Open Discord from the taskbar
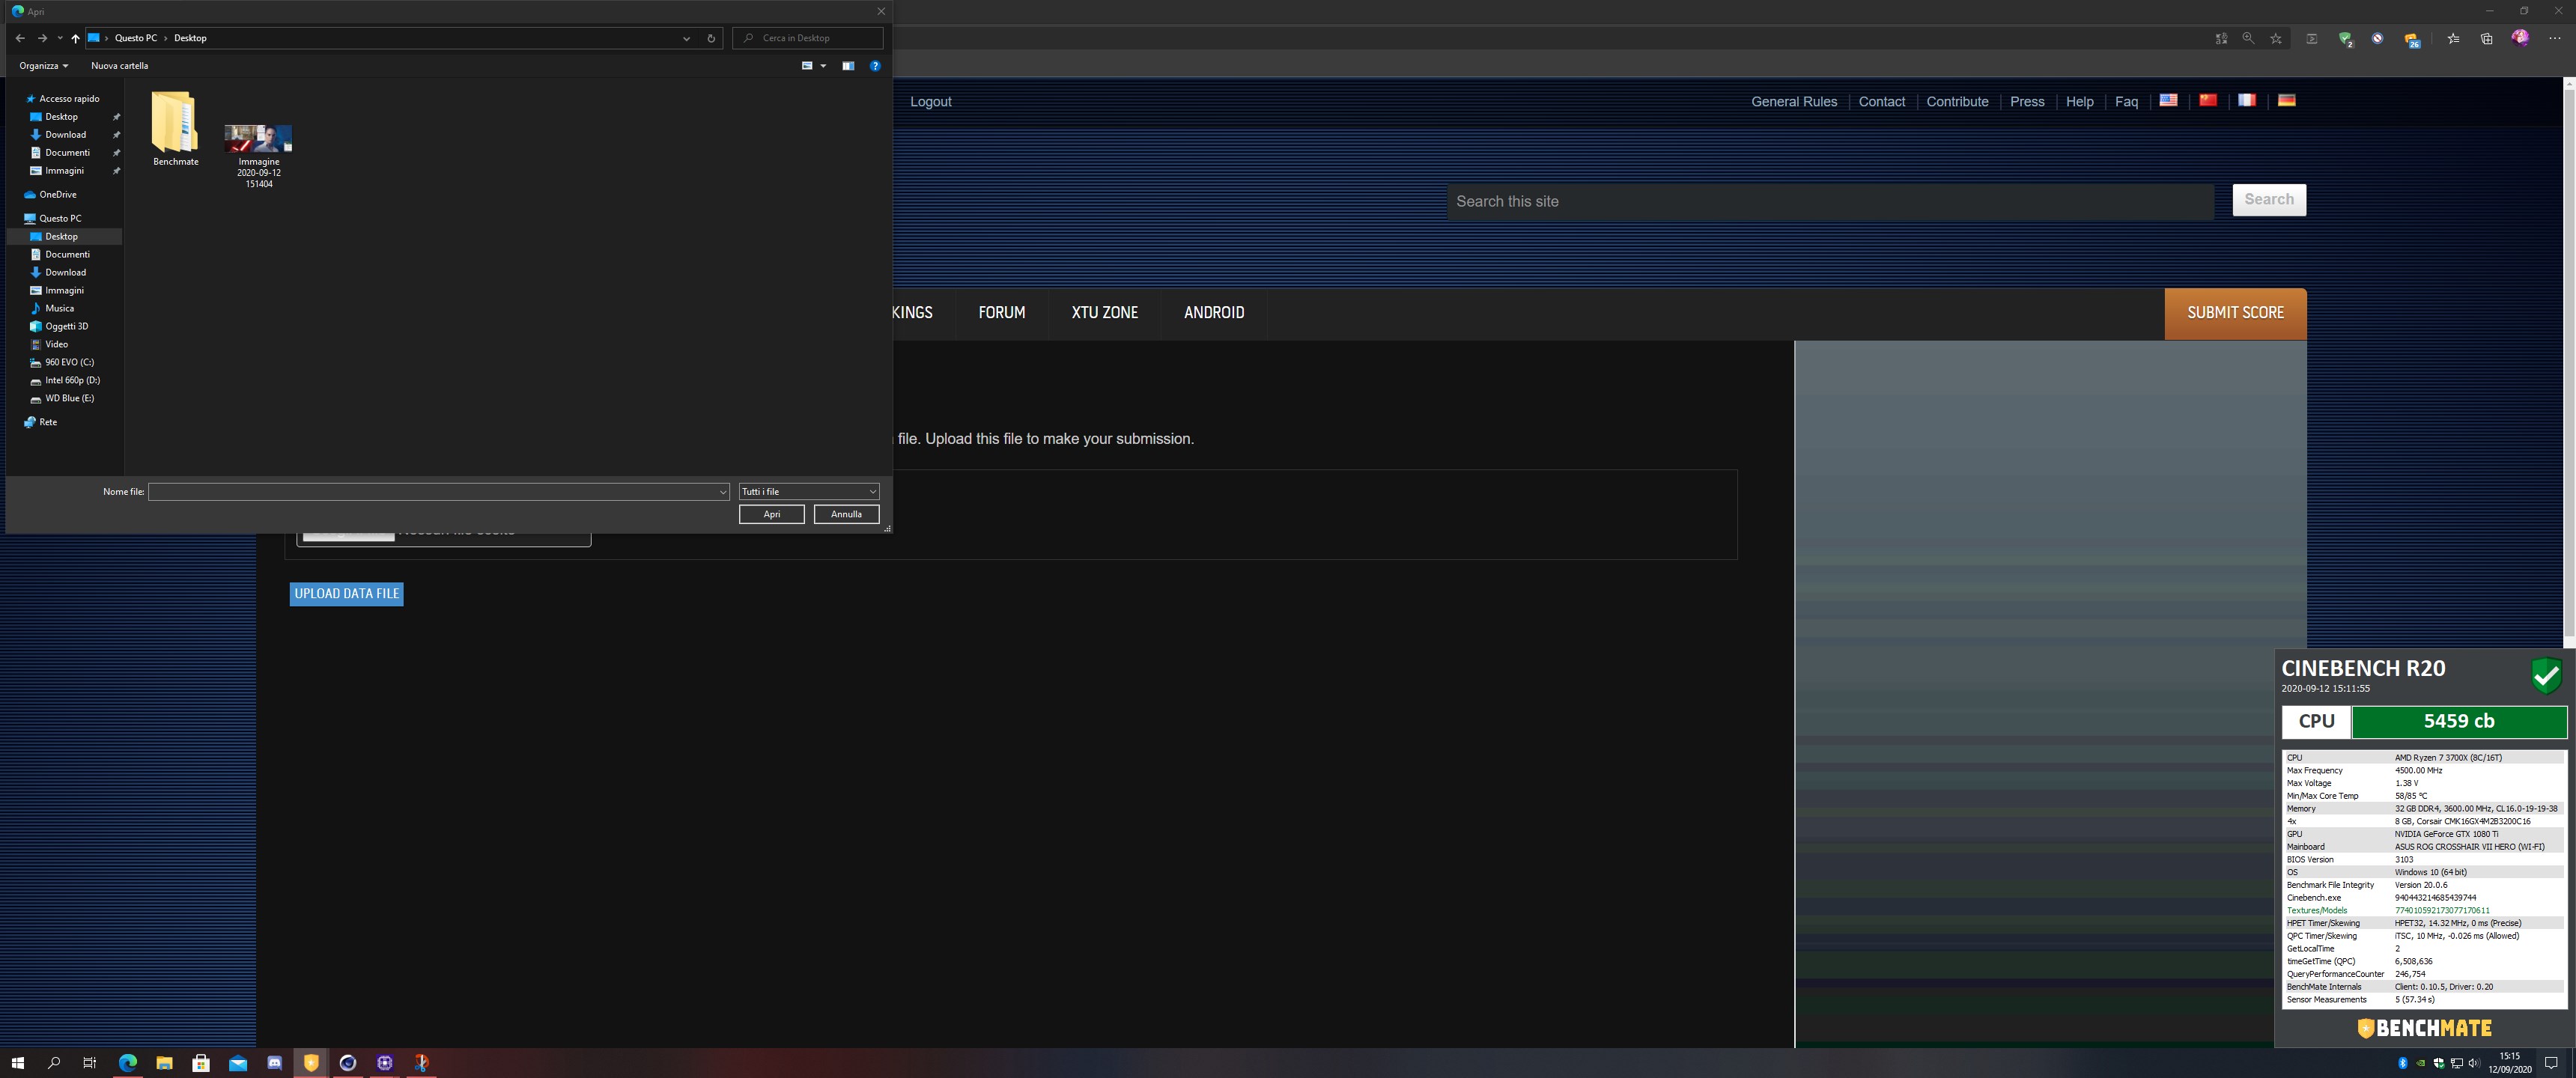The image size is (2576, 1078). 274,1063
